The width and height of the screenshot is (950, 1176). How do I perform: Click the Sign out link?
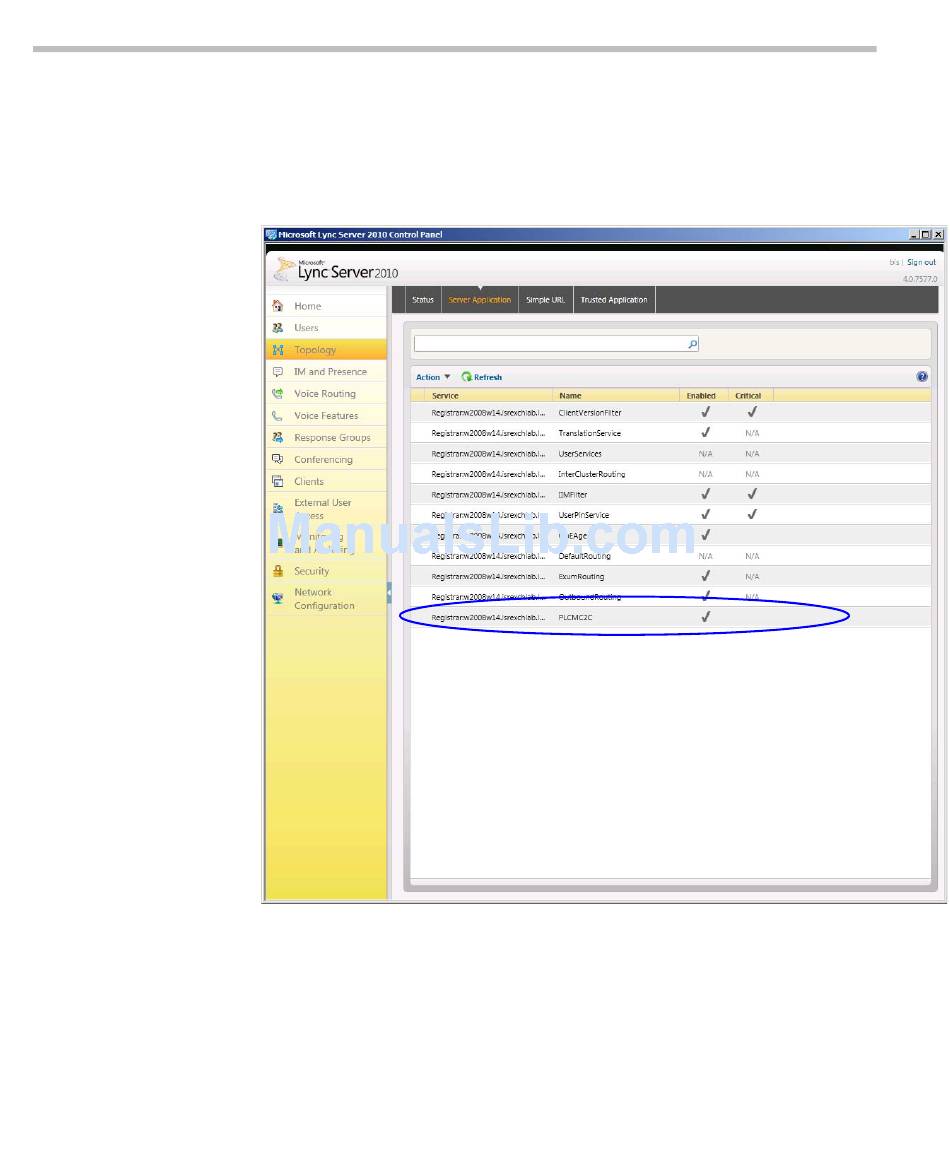tap(921, 262)
